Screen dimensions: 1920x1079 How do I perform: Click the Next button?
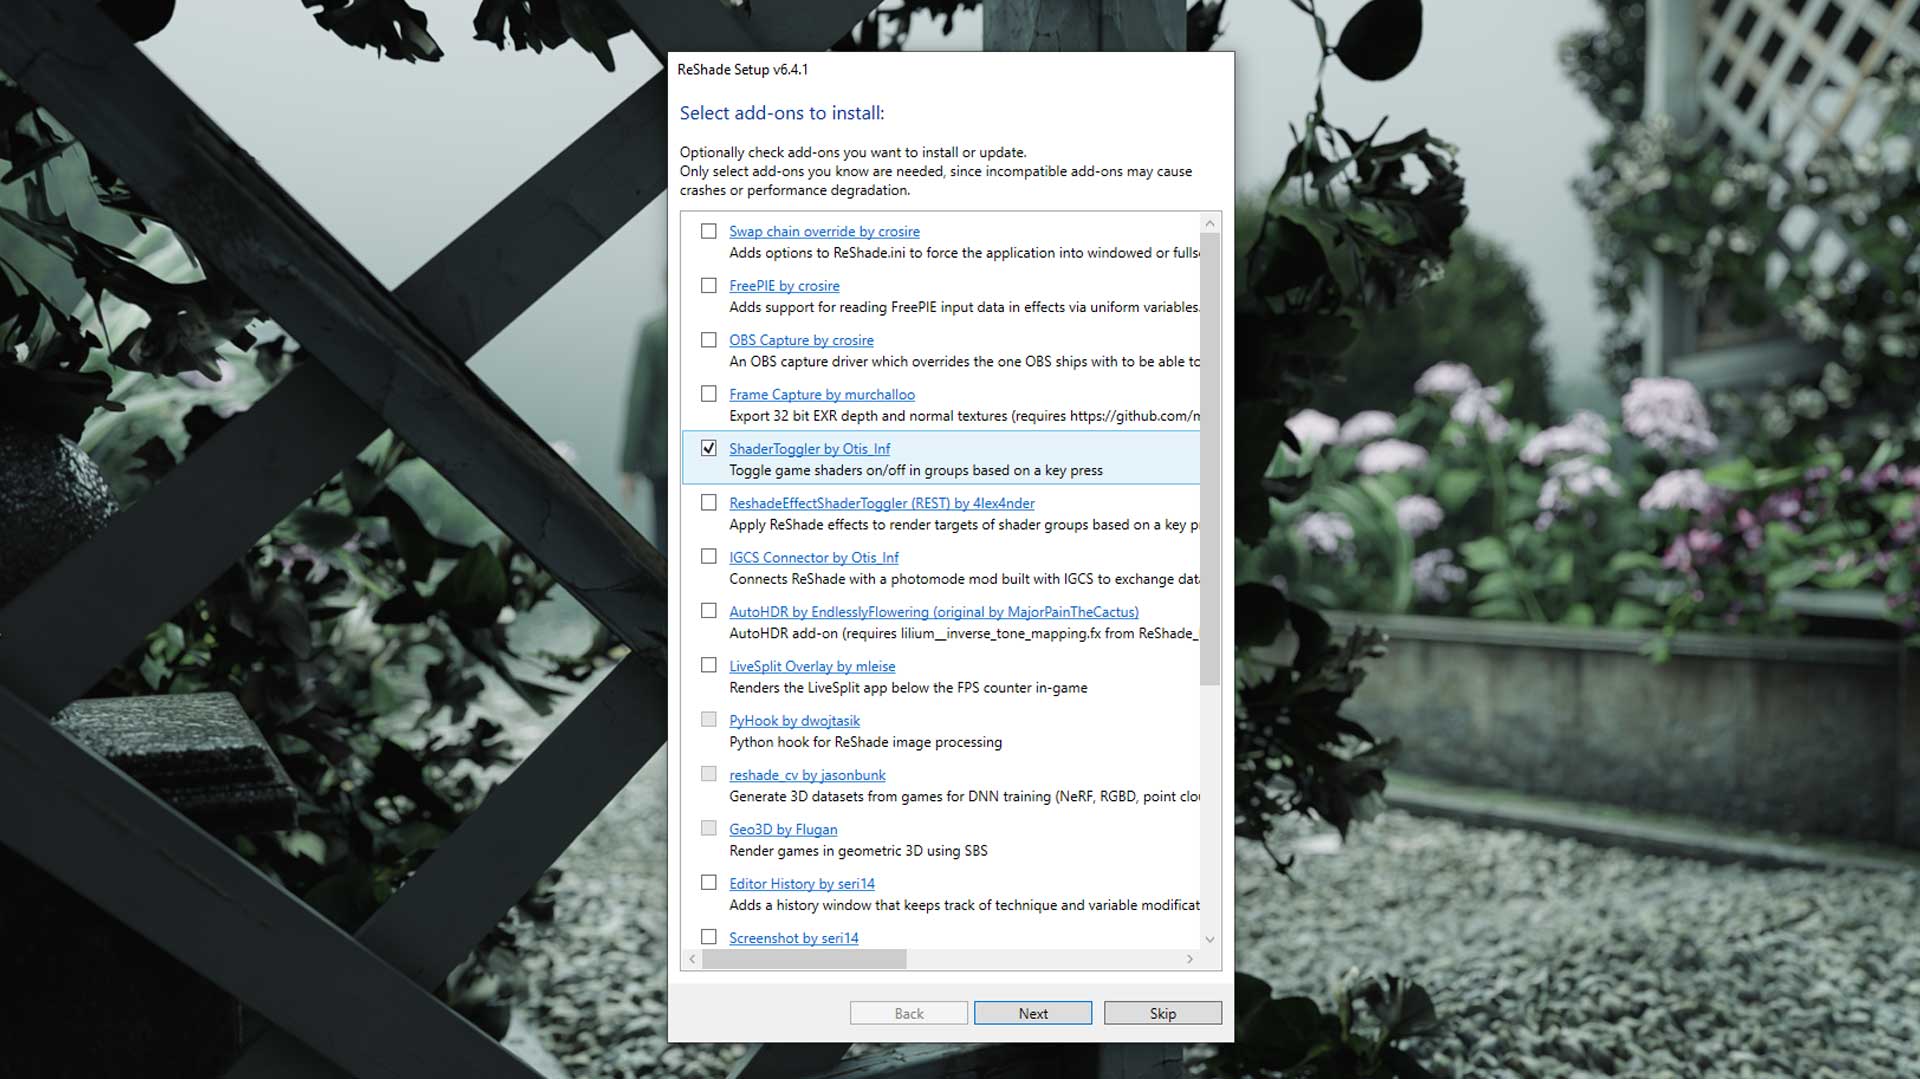pyautogui.click(x=1032, y=1013)
